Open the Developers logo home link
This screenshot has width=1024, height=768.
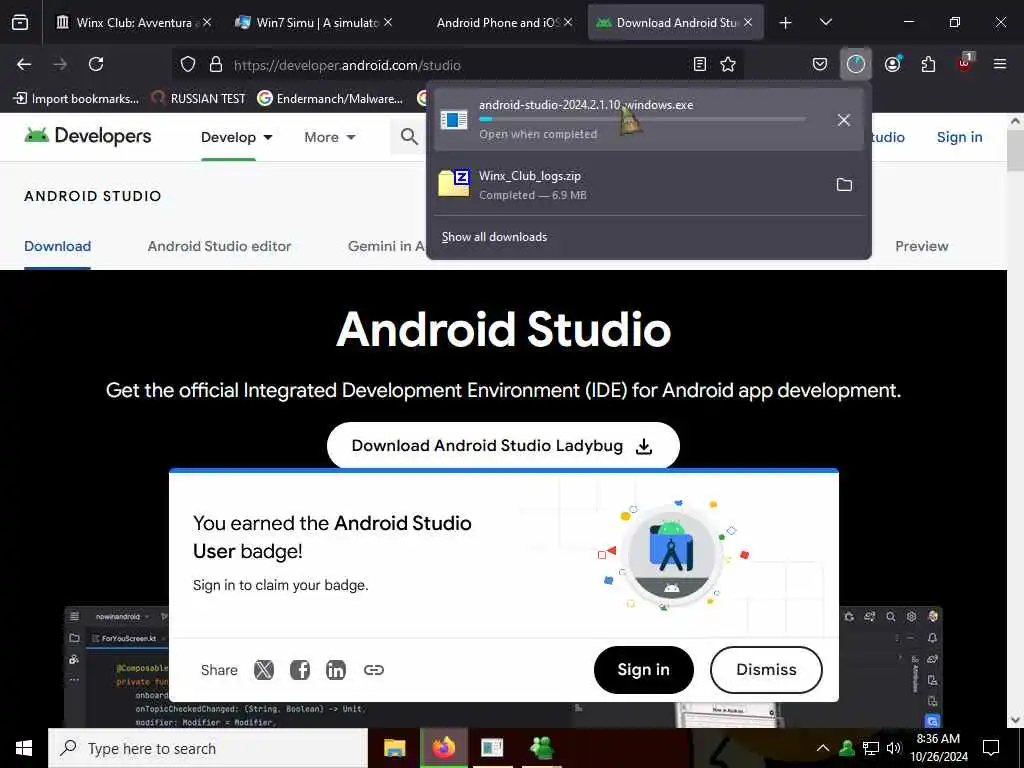click(x=88, y=136)
